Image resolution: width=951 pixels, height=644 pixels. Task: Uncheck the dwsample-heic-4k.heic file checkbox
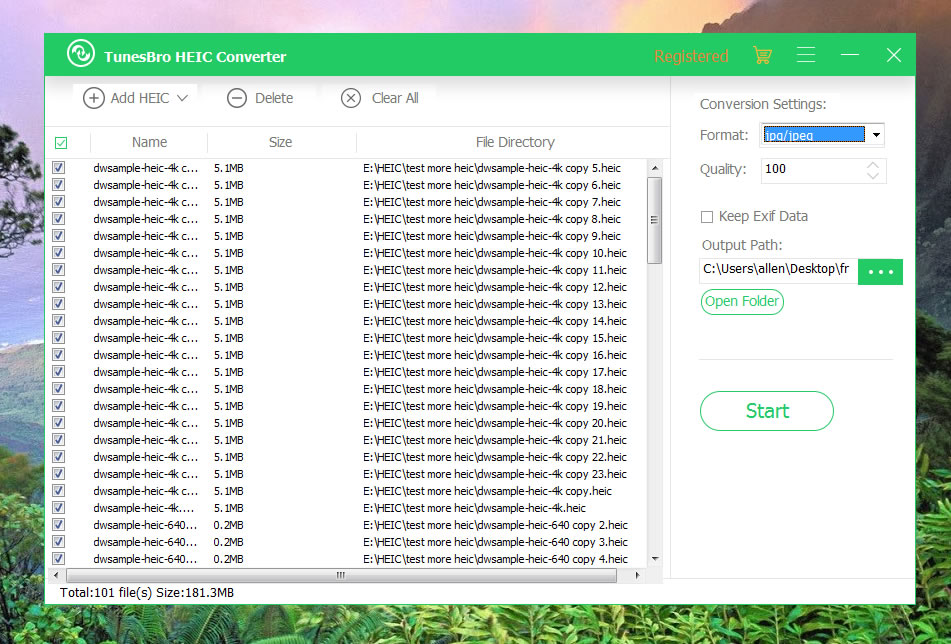click(58, 508)
